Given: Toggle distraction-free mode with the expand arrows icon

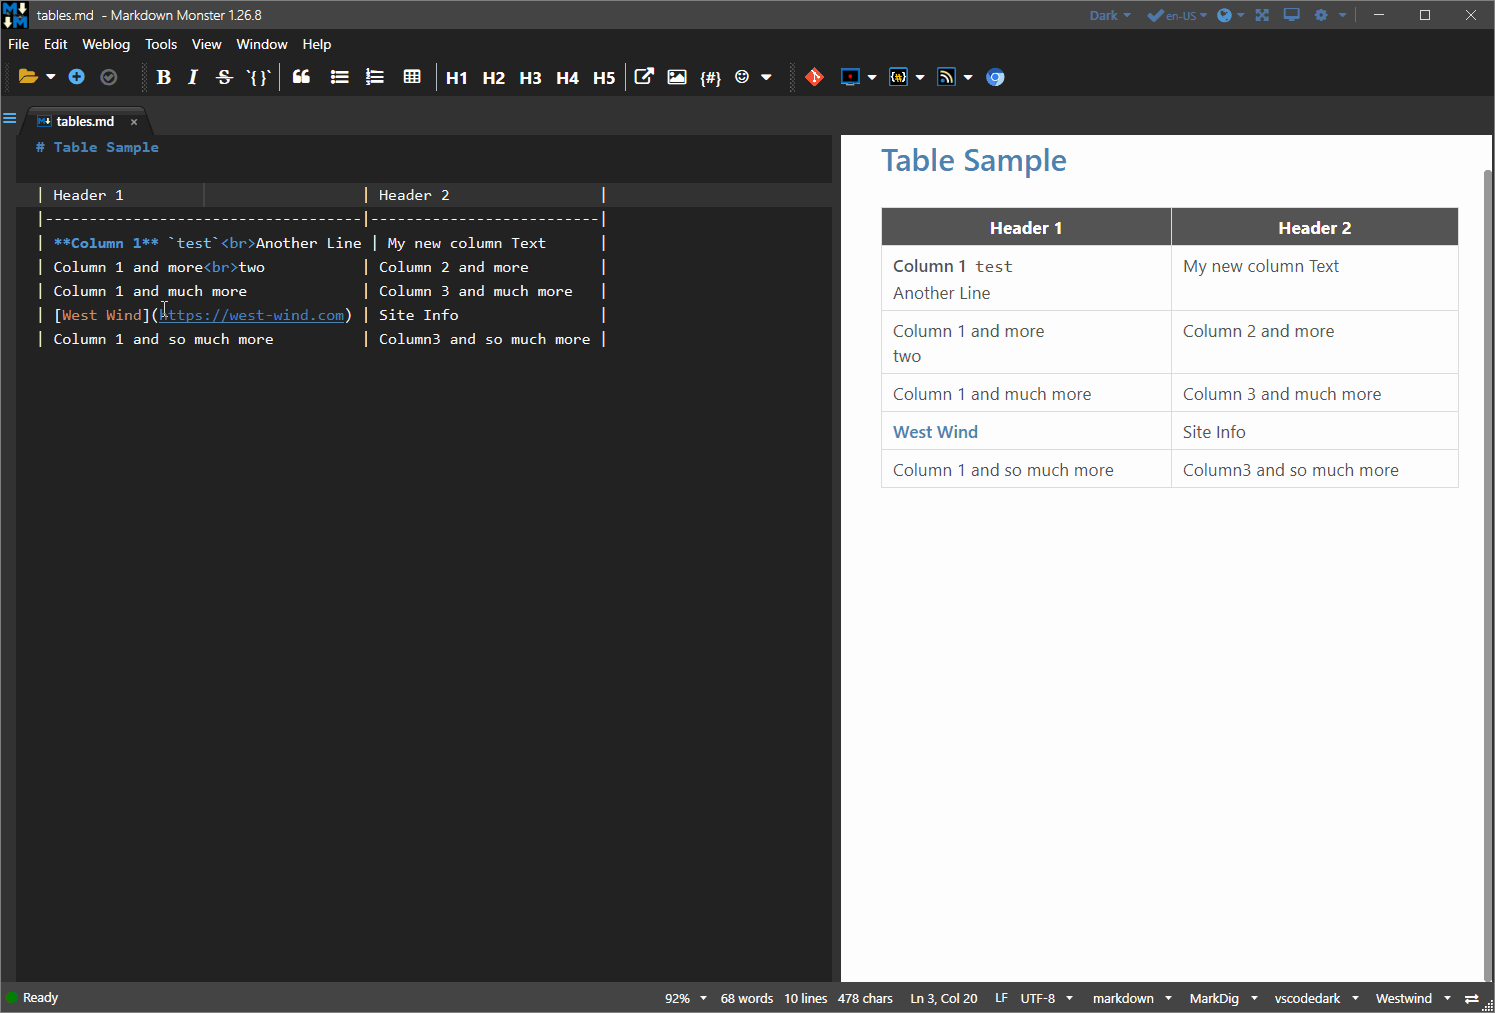Looking at the screenshot, I should 1262,15.
